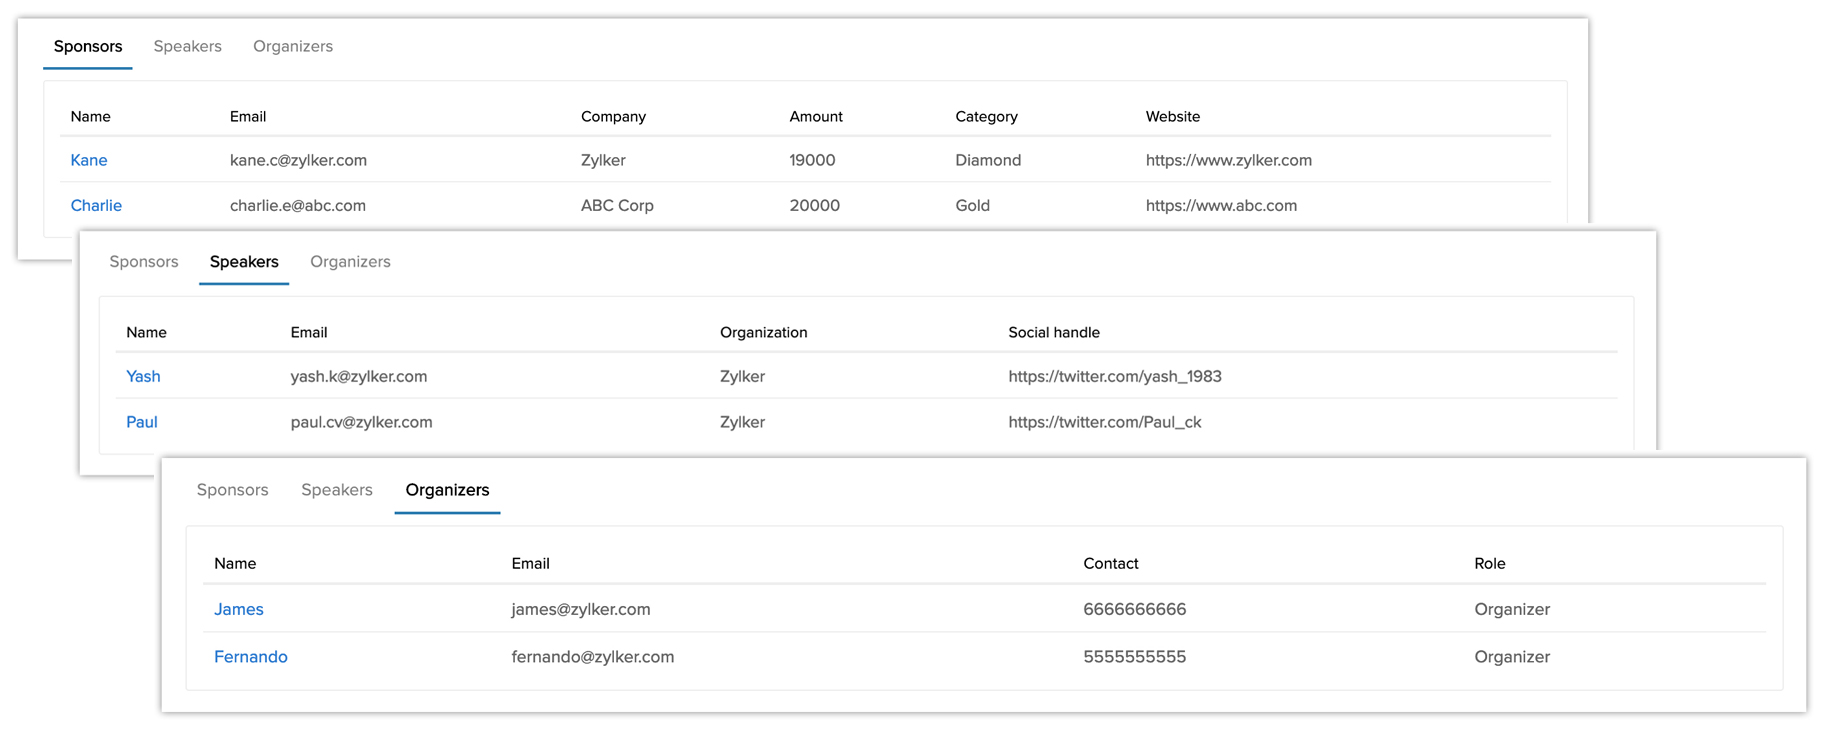Viewport: 1835px width, 732px height.
Task: Open Organizers tab in middle panel
Action: (350, 262)
